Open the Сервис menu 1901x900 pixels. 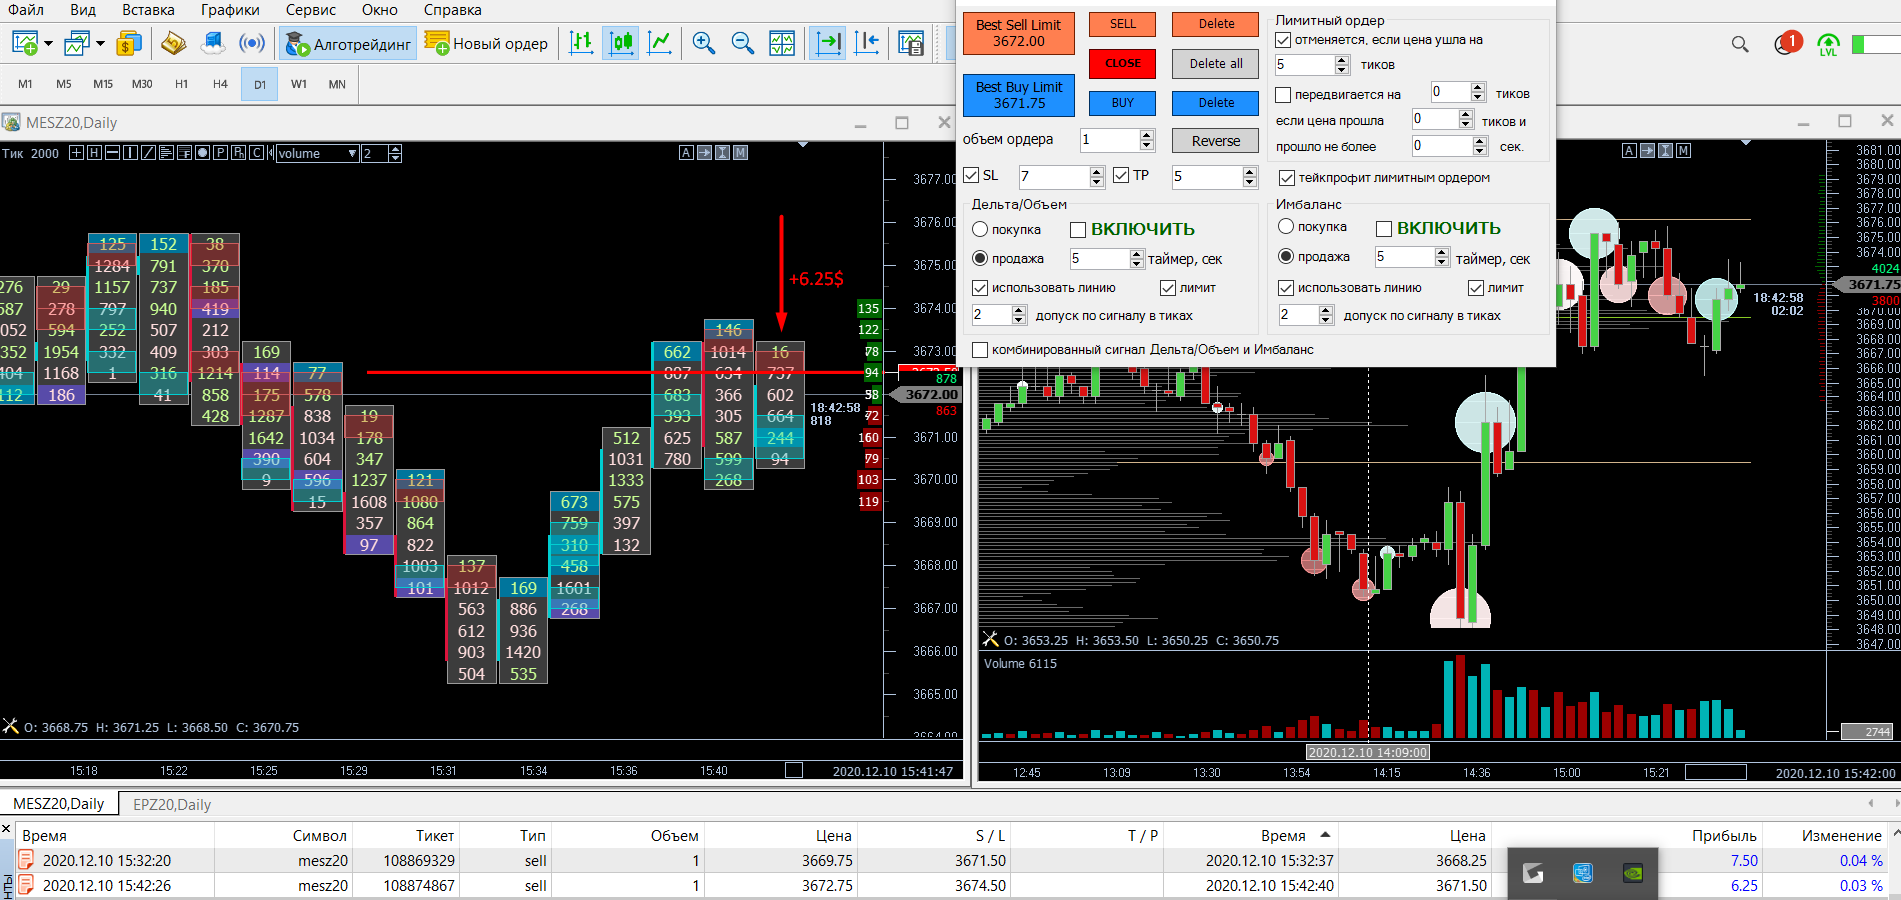[x=311, y=10]
